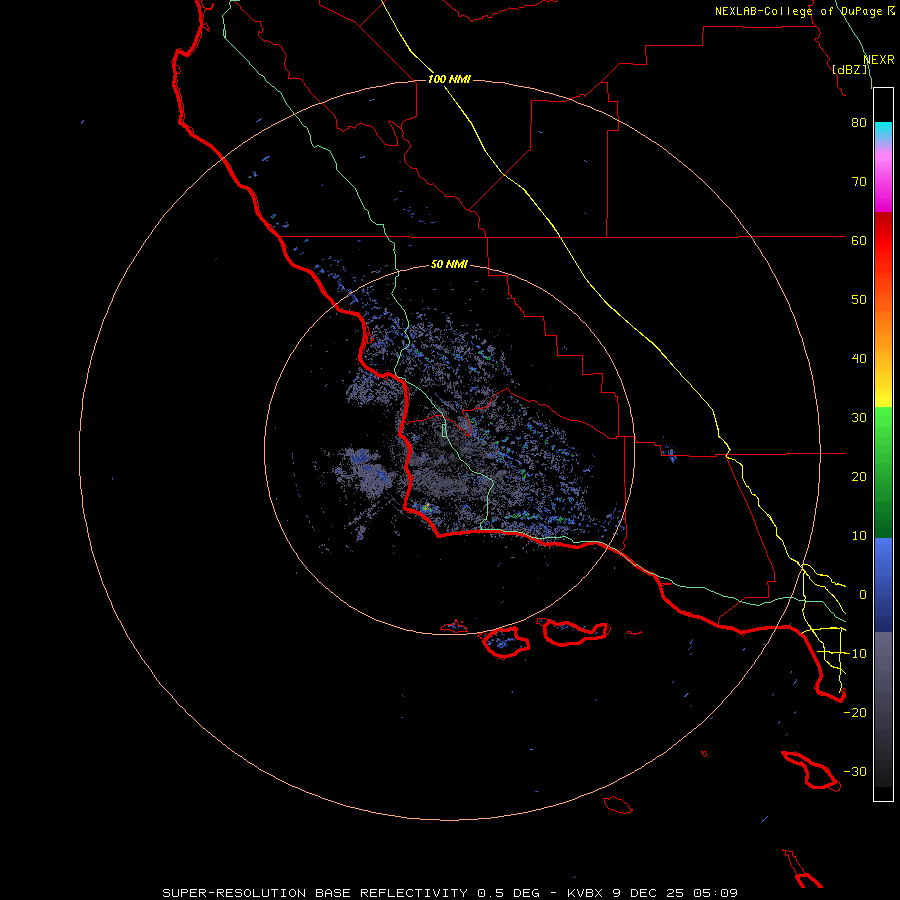Select the 0 value on the dBZ scale
900x900 pixels.
[862, 595]
